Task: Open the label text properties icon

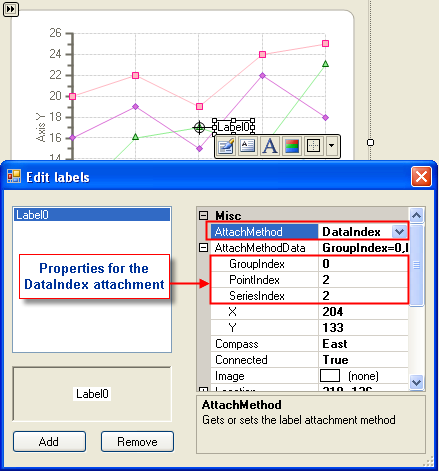Action: click(248, 146)
